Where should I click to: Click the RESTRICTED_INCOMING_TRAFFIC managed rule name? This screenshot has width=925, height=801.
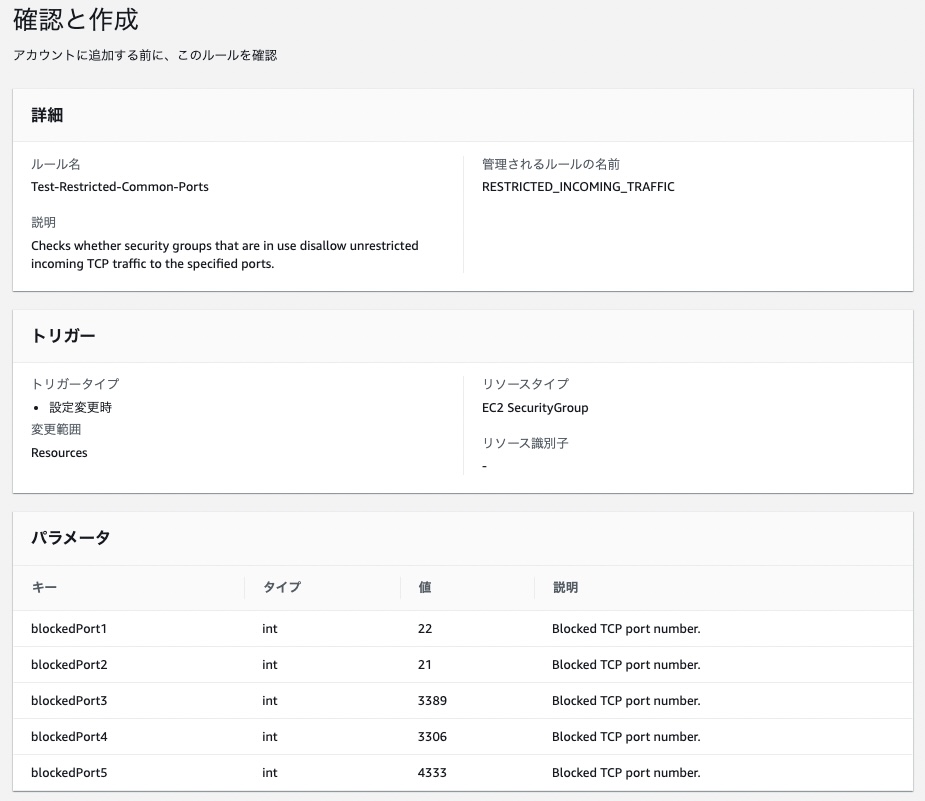coord(578,187)
